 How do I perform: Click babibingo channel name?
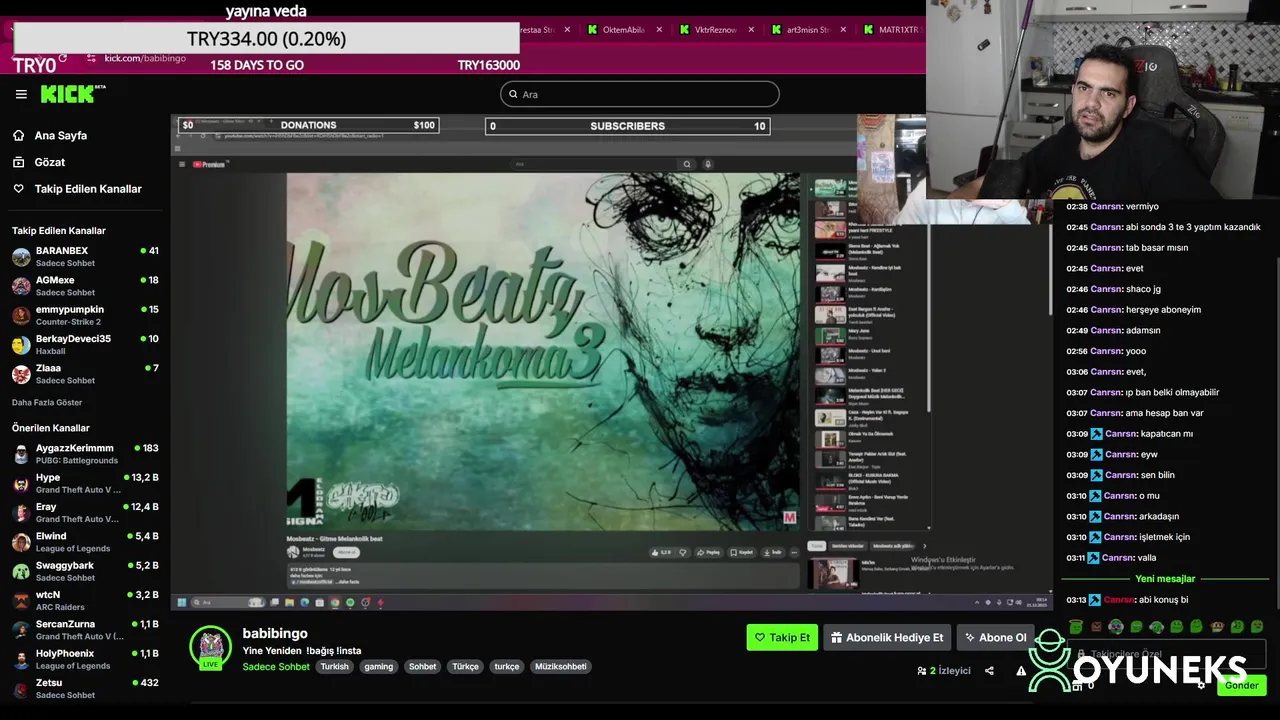(275, 633)
